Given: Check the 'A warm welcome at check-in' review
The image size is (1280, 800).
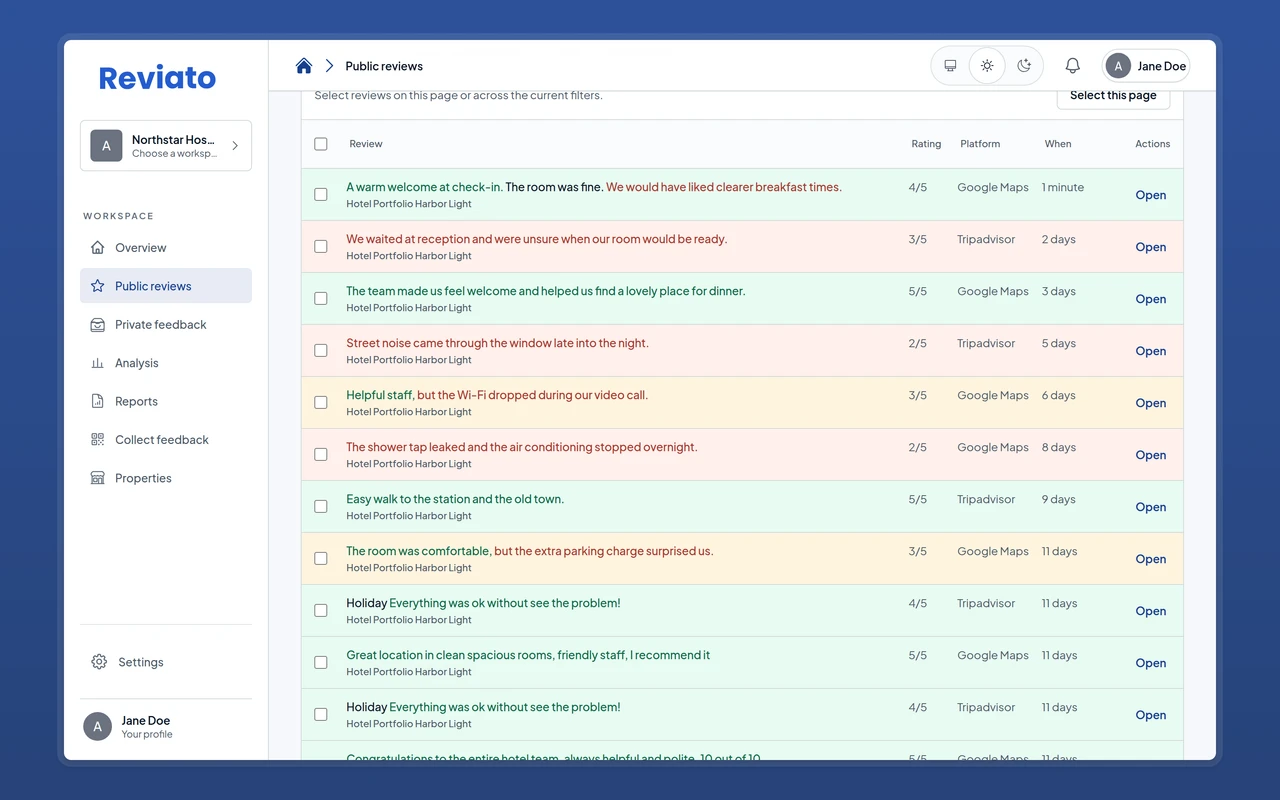Looking at the screenshot, I should (321, 195).
